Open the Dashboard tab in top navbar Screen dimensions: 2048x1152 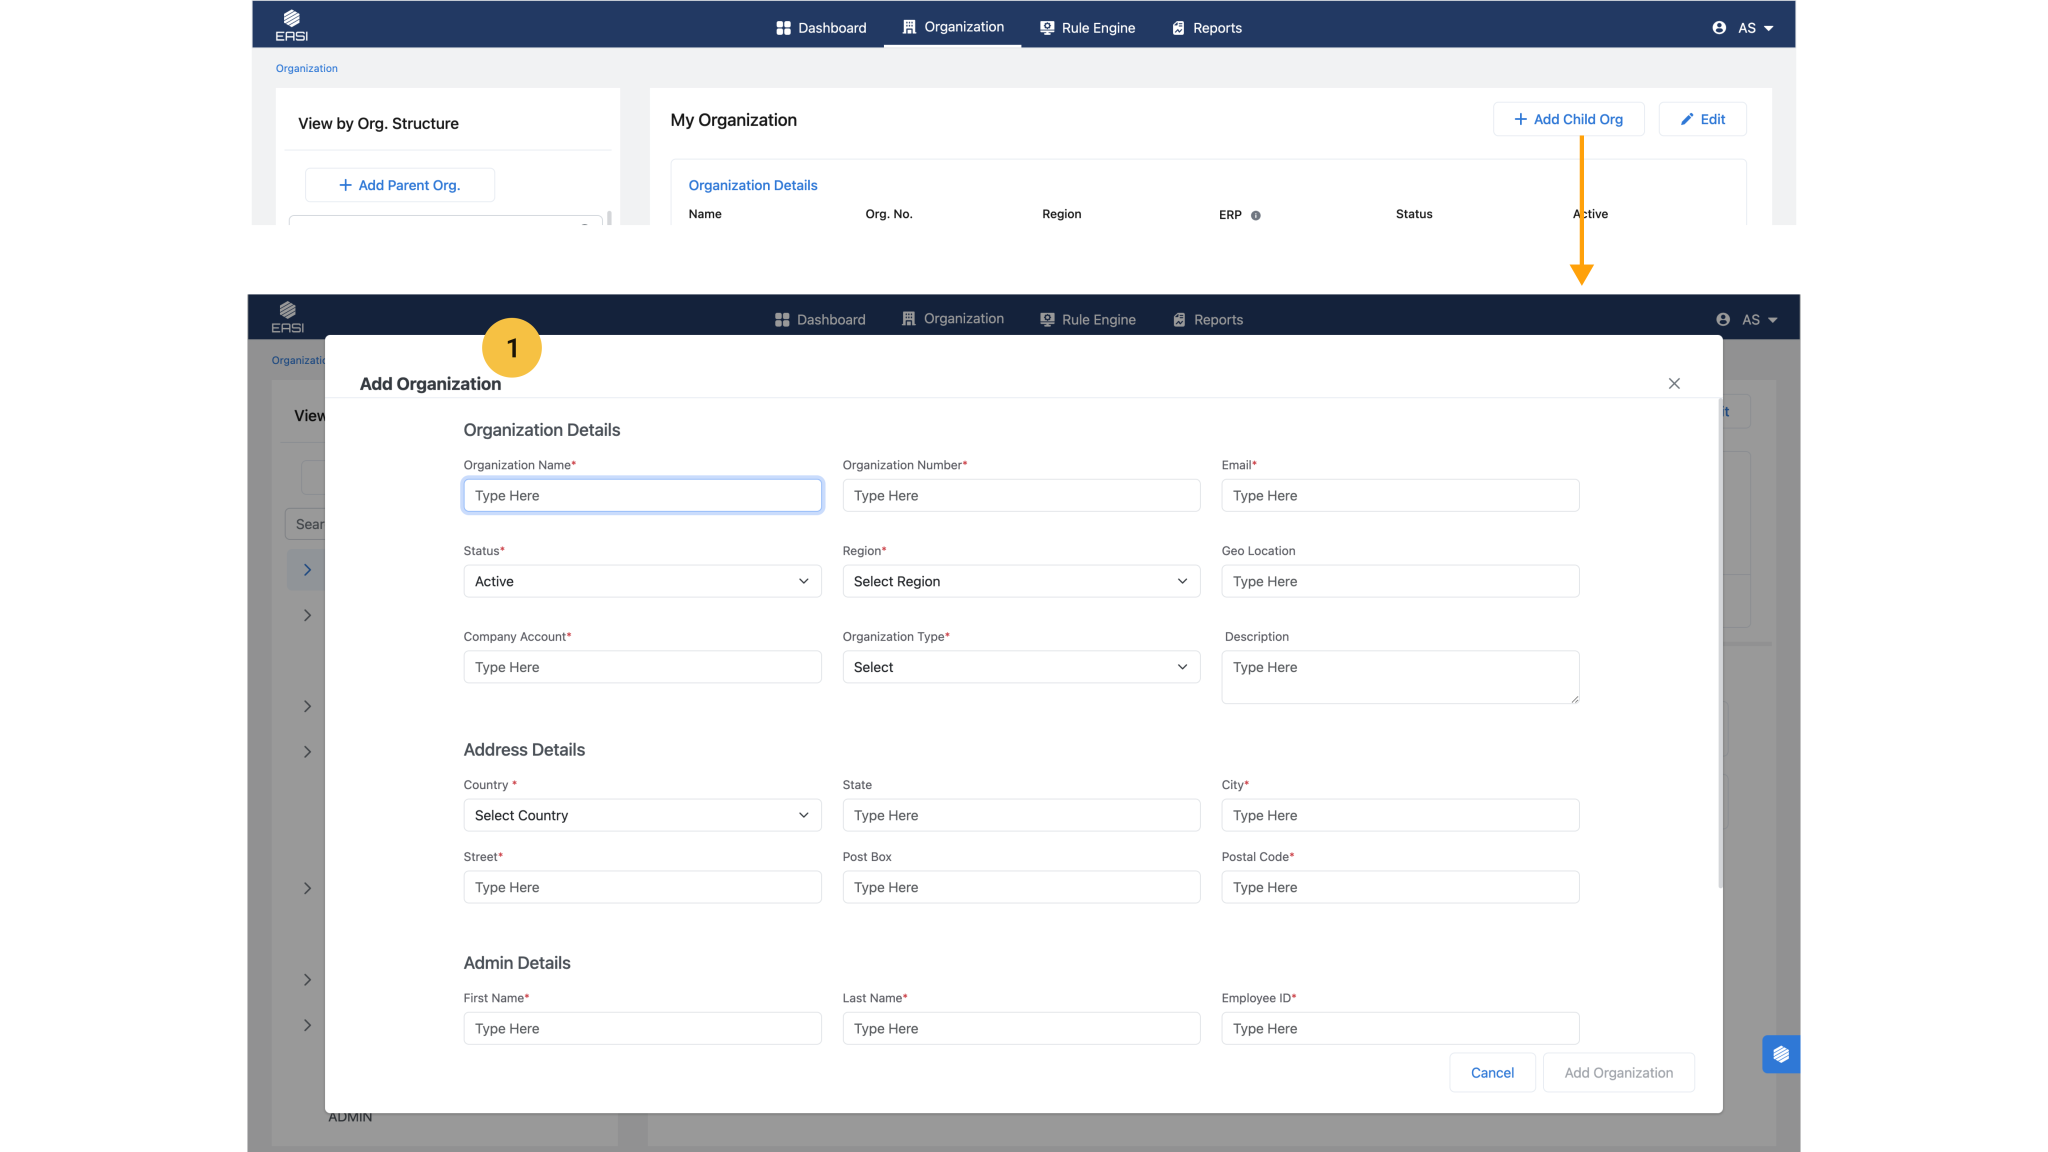(821, 28)
